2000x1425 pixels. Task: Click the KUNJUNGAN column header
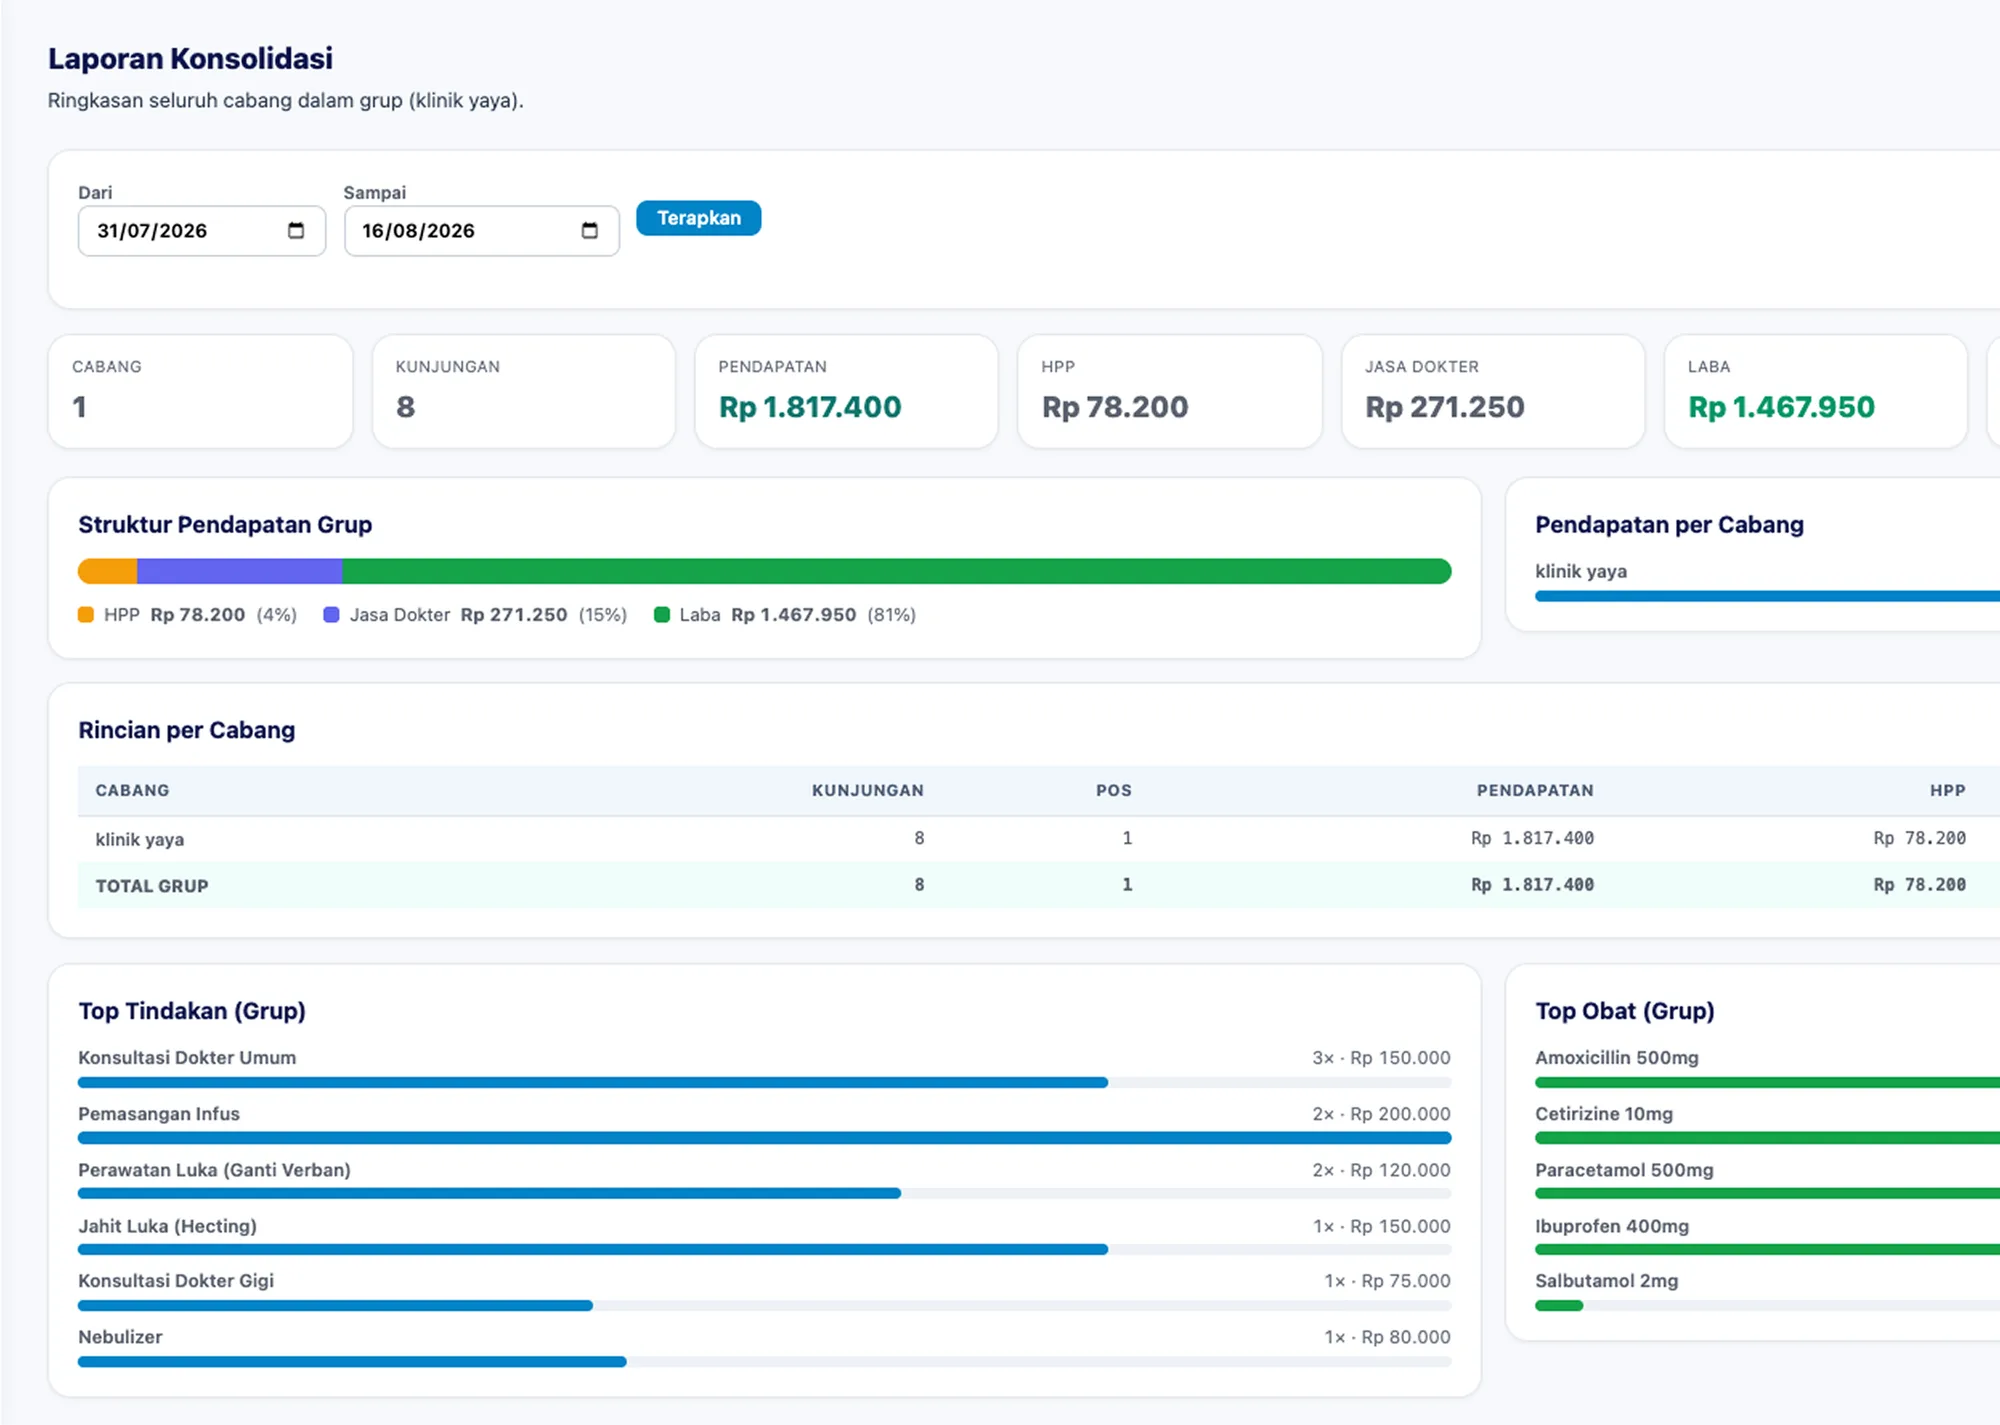(x=868, y=791)
